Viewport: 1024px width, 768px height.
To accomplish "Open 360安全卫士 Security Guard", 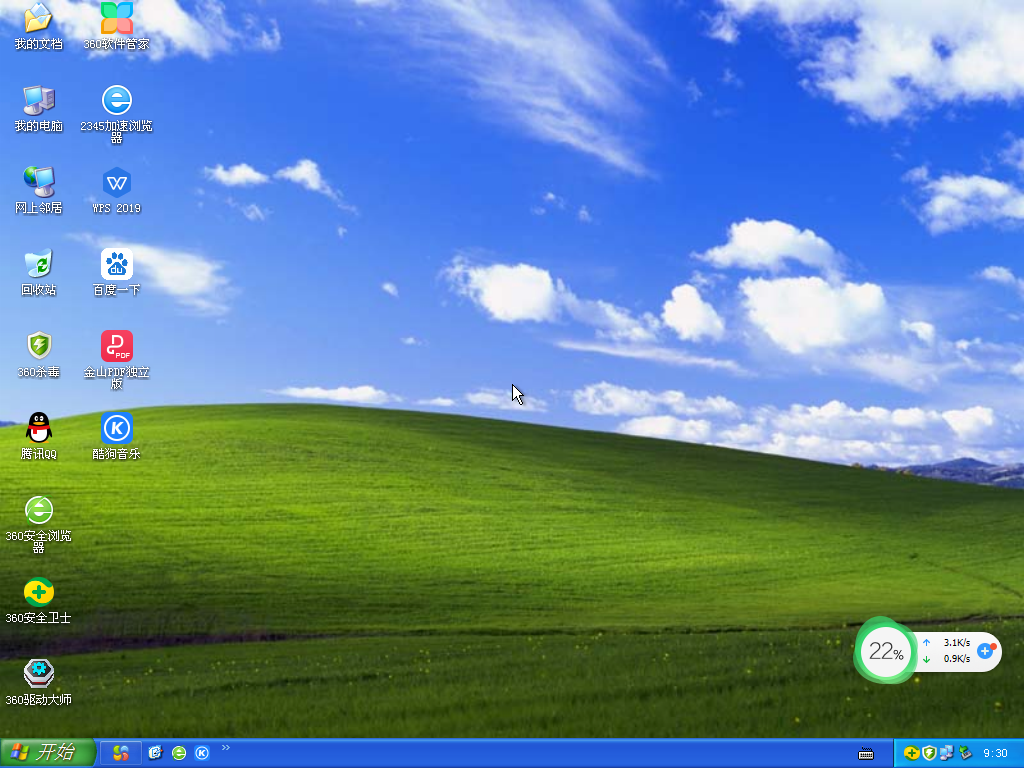I will 38,591.
